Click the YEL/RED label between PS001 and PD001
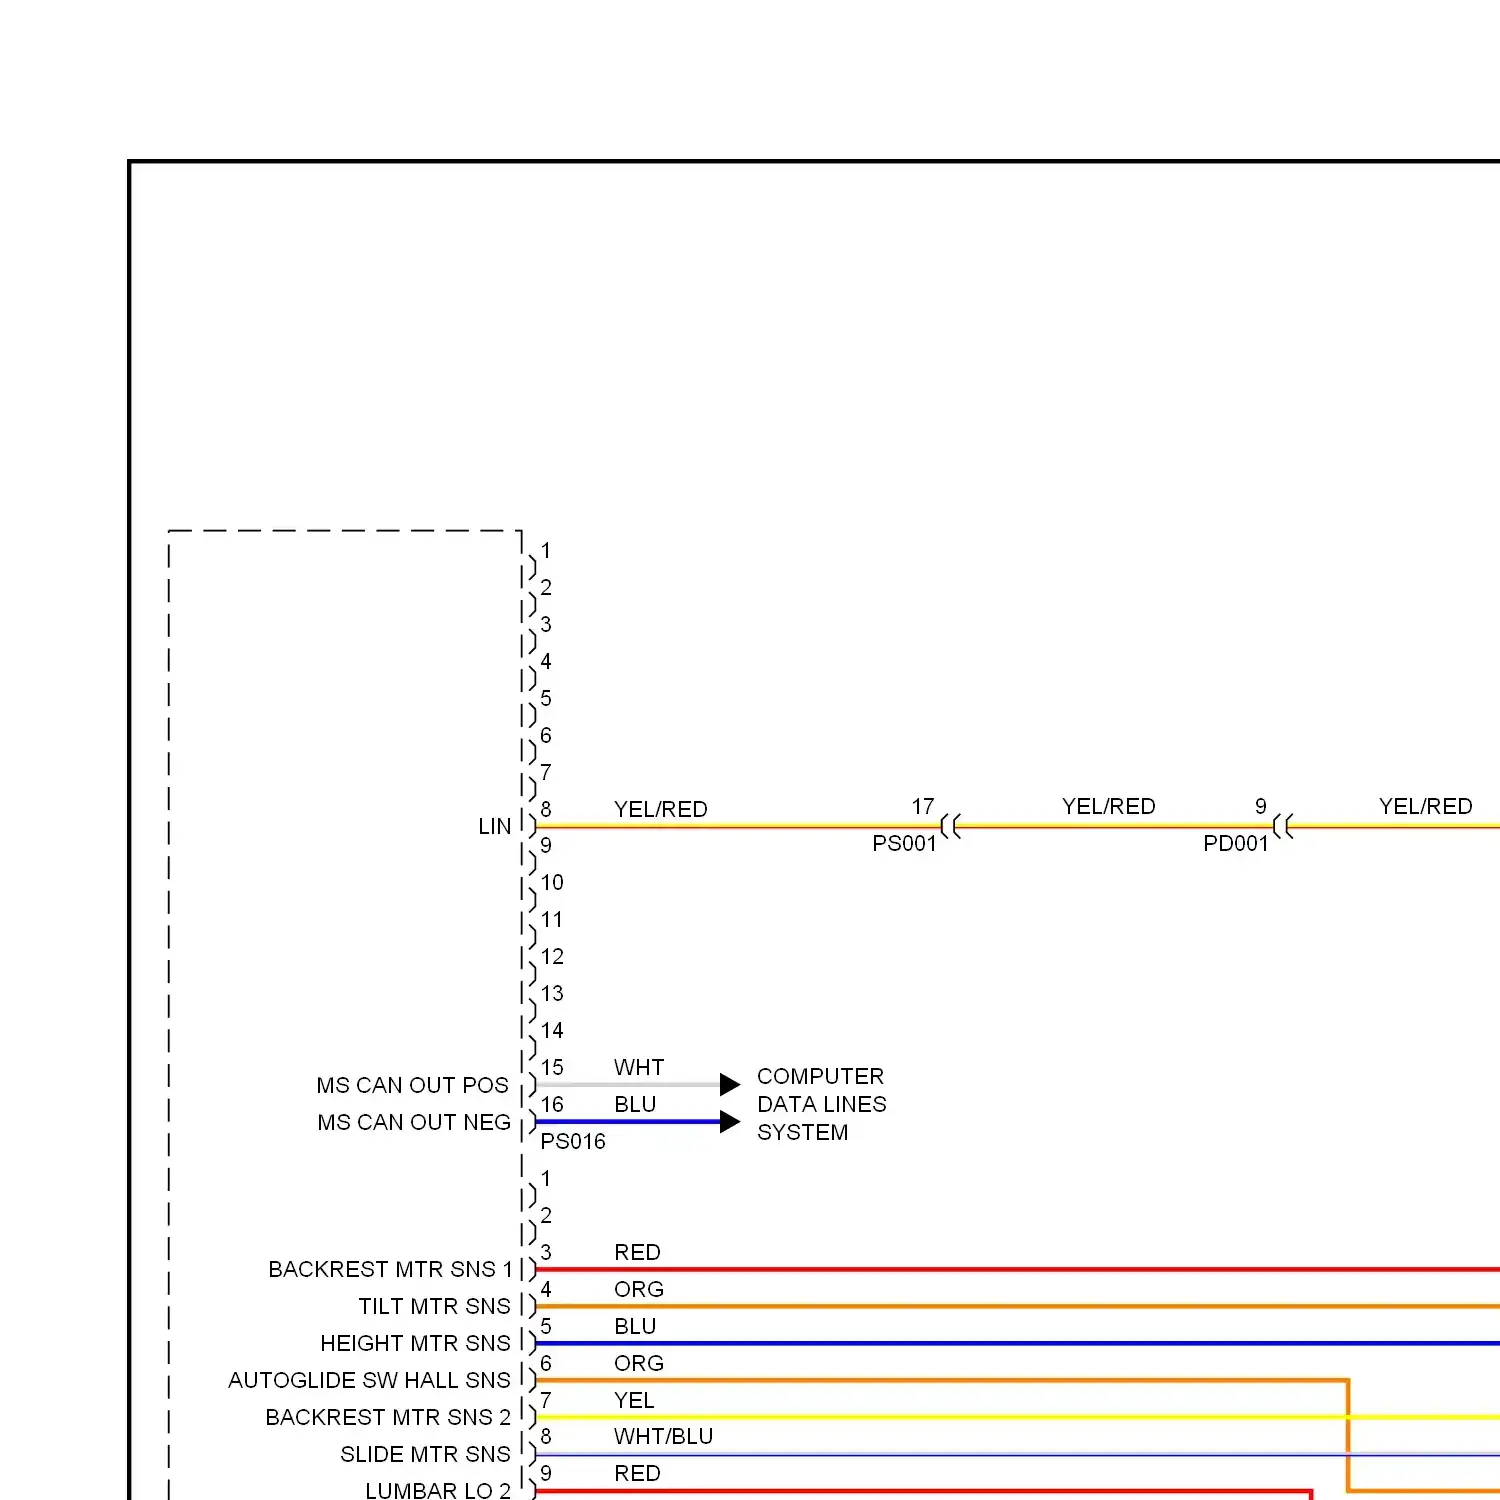Viewport: 1500px width, 1500px height. point(1108,806)
